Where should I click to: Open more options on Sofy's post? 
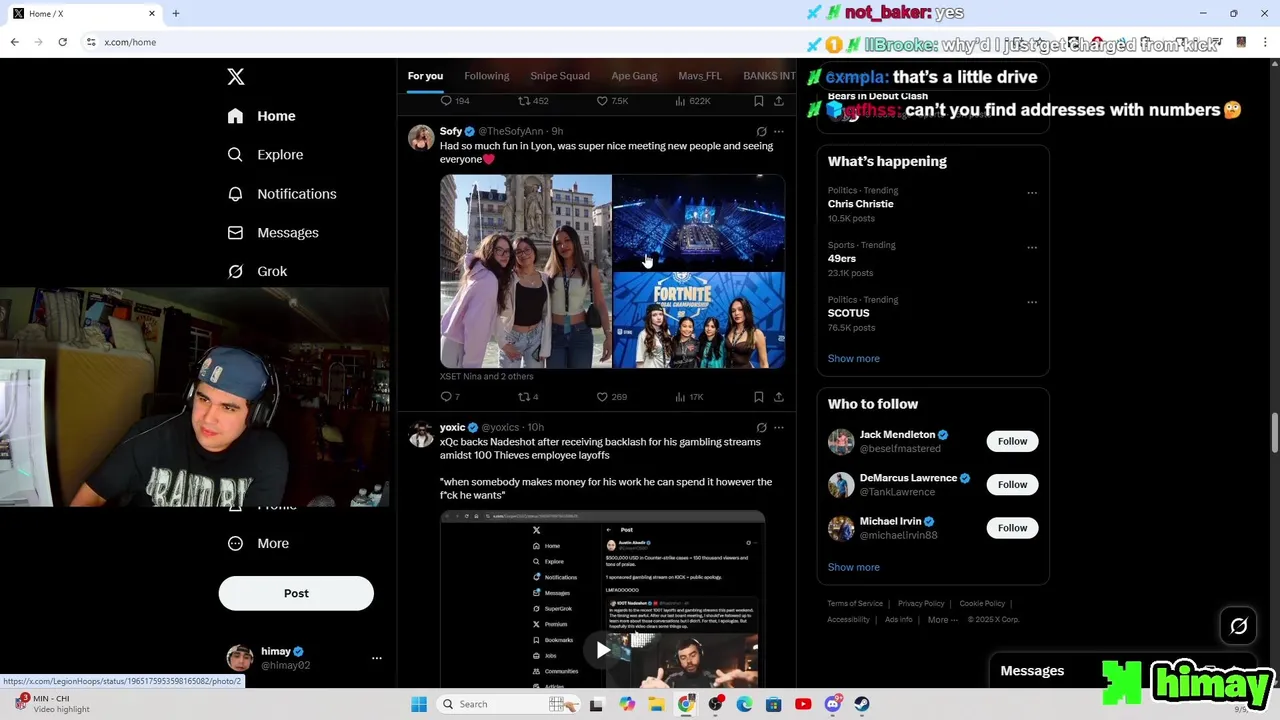779,132
